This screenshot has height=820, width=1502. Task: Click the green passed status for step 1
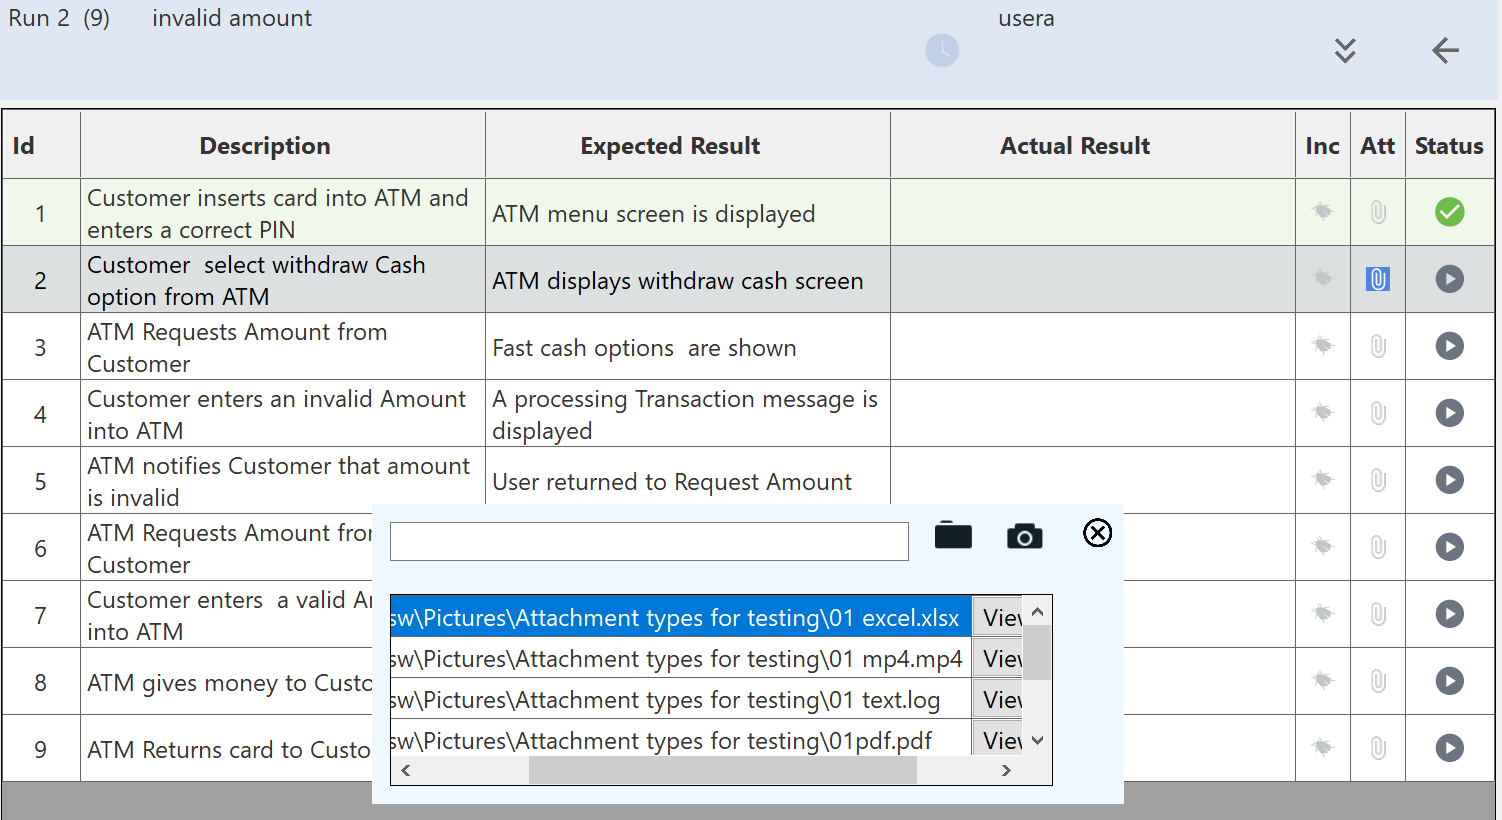click(1449, 212)
